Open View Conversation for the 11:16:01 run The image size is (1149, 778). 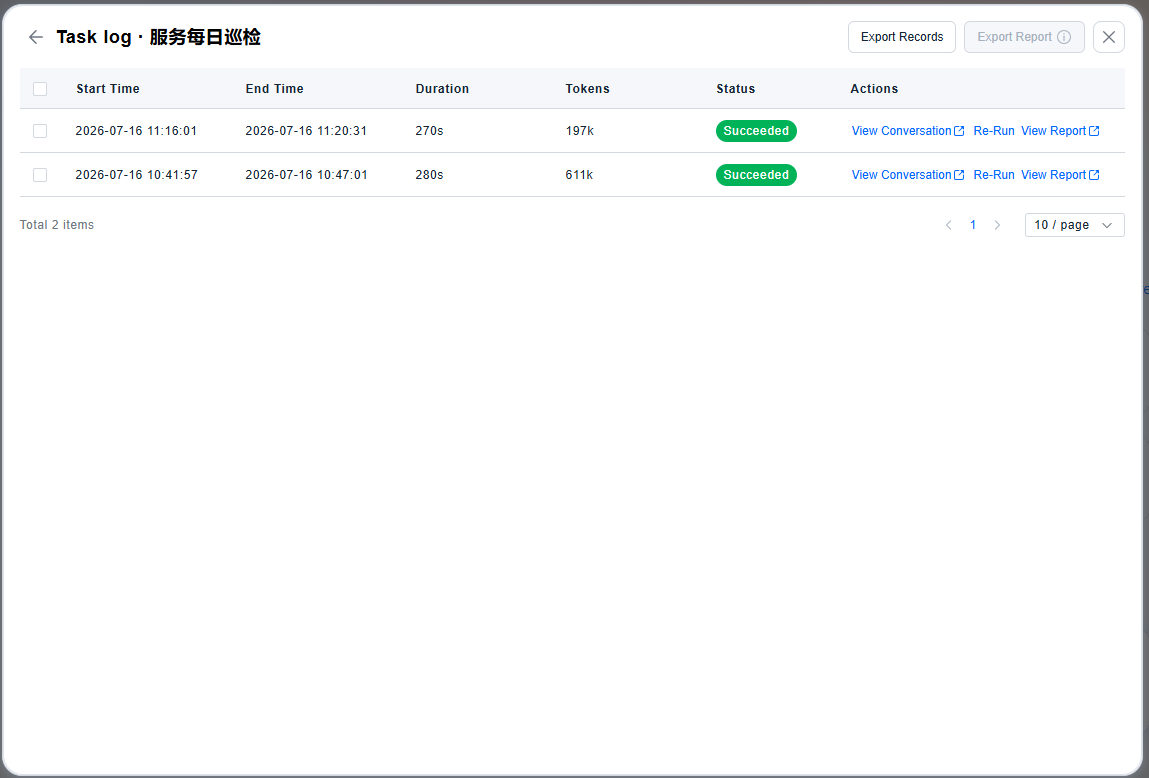pyautogui.click(x=907, y=131)
